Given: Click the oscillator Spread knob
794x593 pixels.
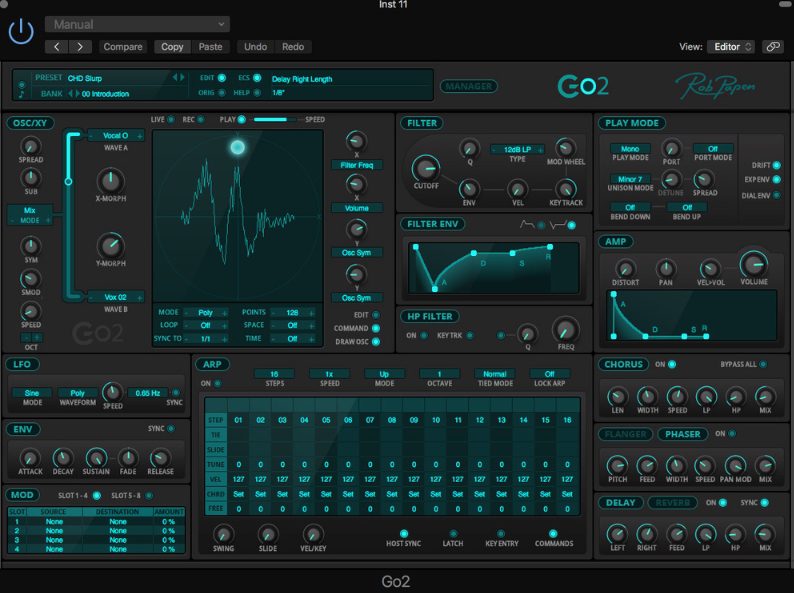Looking at the screenshot, I should point(30,146).
